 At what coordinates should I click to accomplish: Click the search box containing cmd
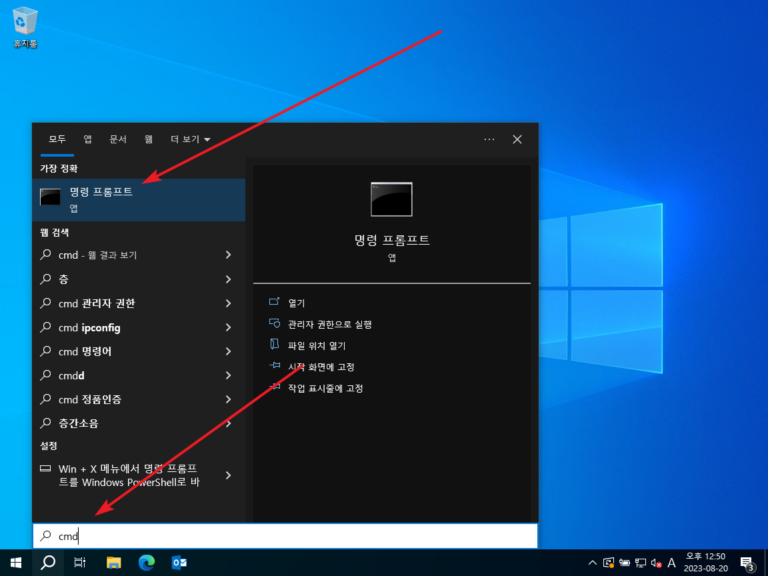[x=285, y=536]
